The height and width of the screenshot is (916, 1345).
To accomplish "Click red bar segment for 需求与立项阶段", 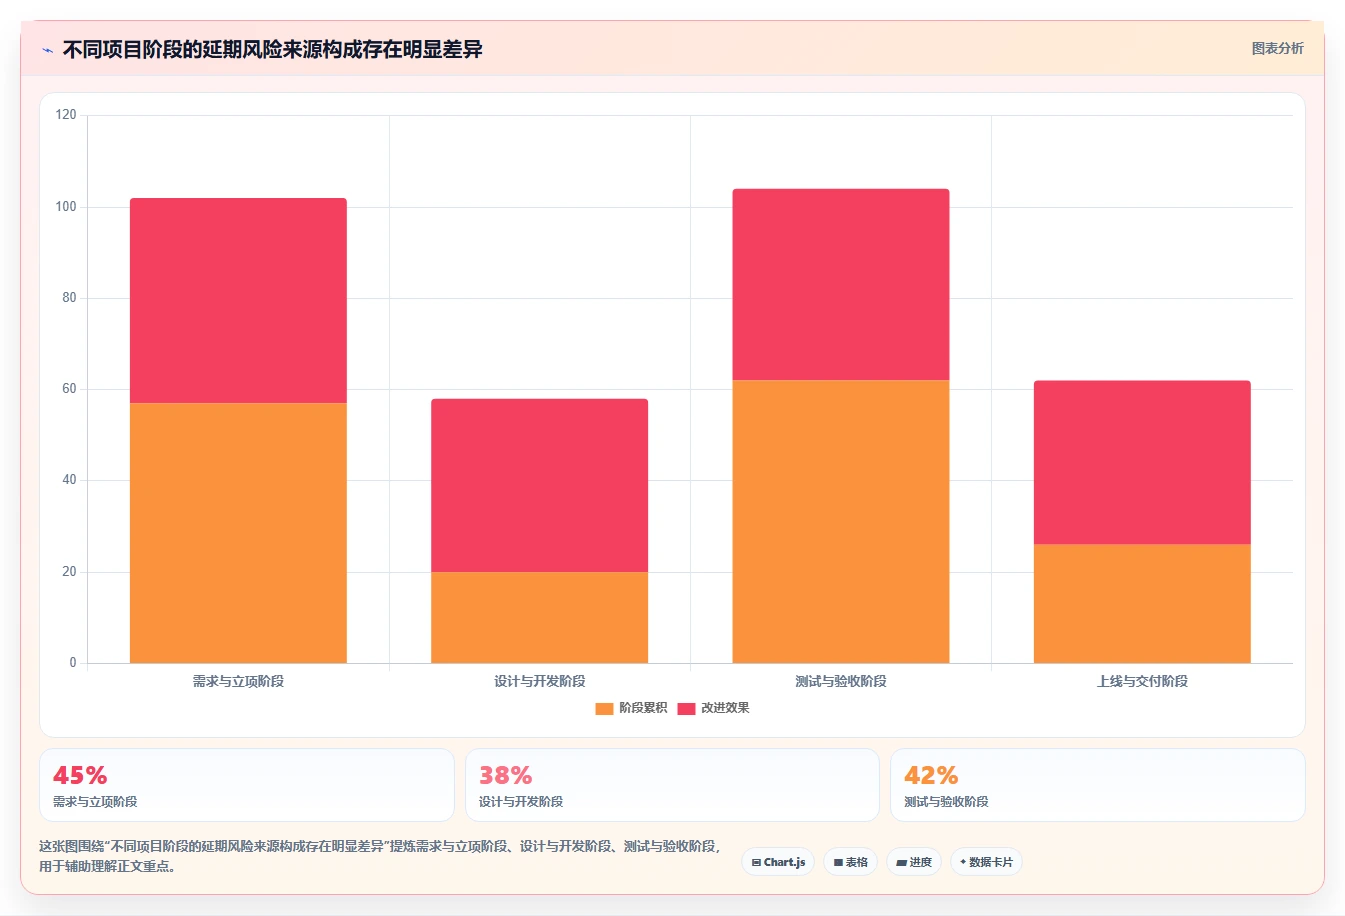I will point(238,300).
